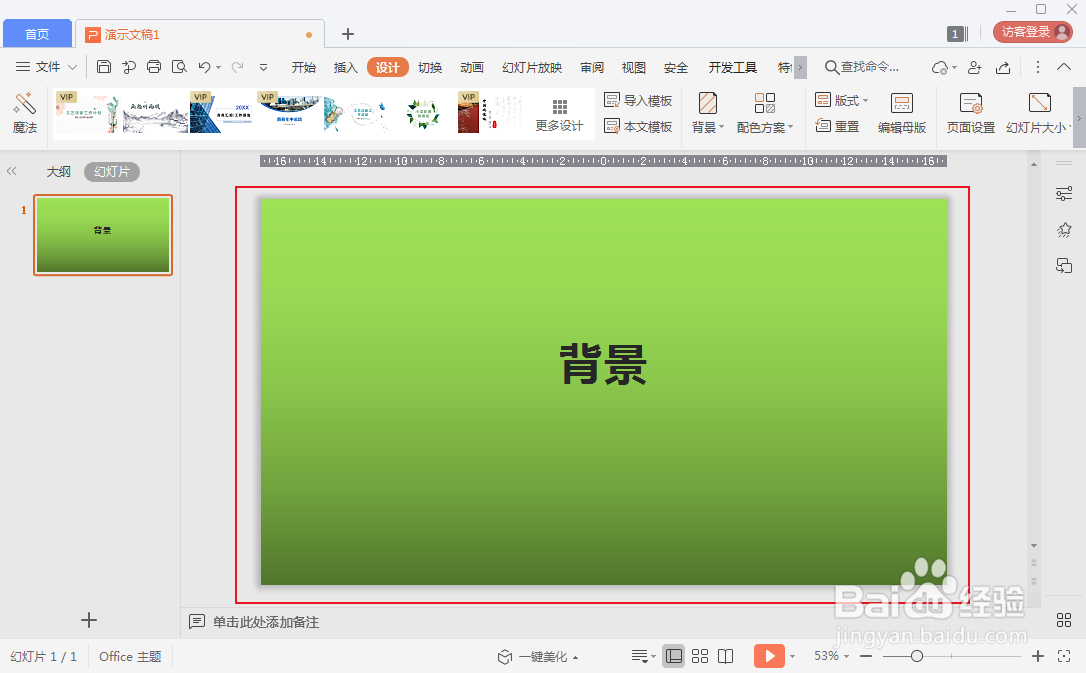Start the slideshow with the play icon
The width and height of the screenshot is (1086, 673).
pos(768,656)
